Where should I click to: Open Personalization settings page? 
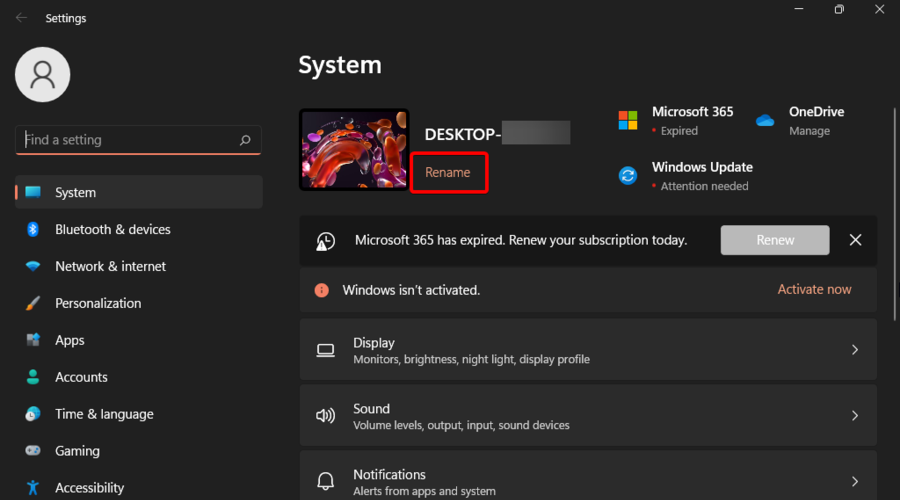pyautogui.click(x=98, y=303)
